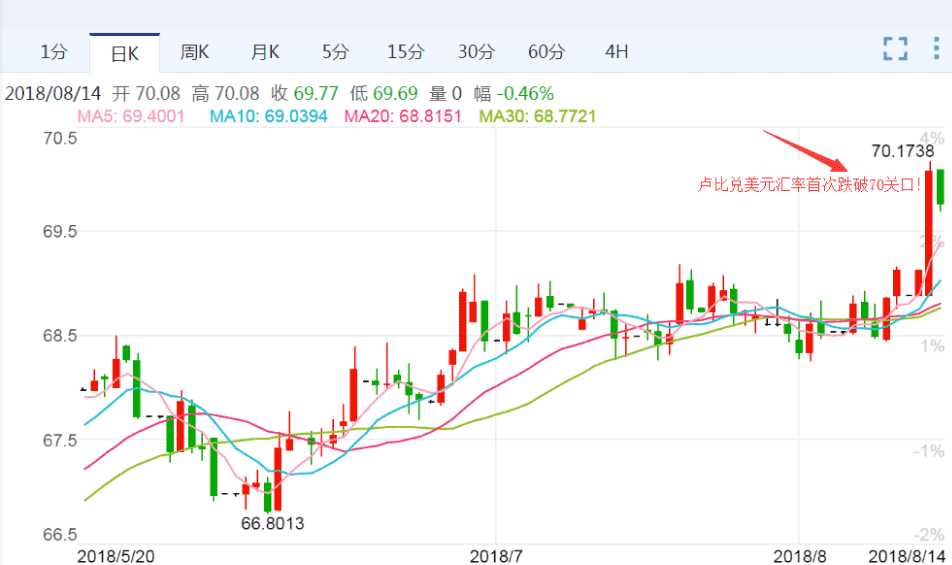The image size is (952, 565).
Task: Switch to the 1分 chart tab
Action: [54, 51]
